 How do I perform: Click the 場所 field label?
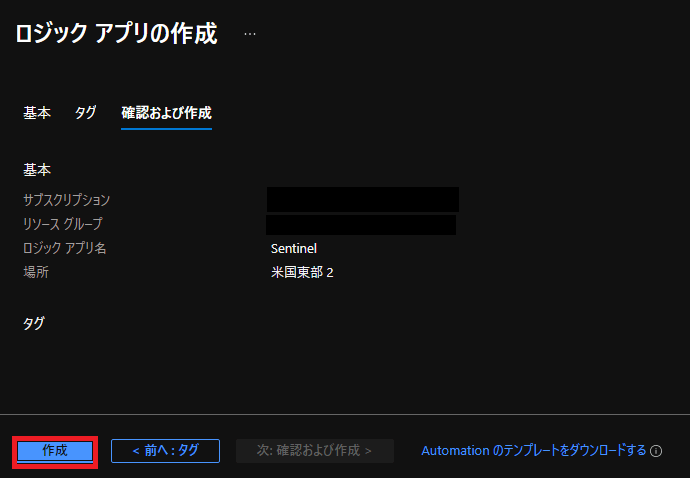coord(36,272)
